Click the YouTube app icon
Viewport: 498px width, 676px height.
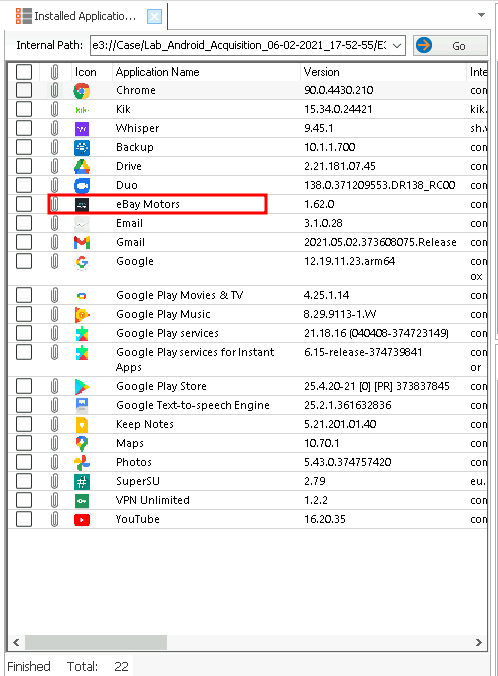click(82, 520)
